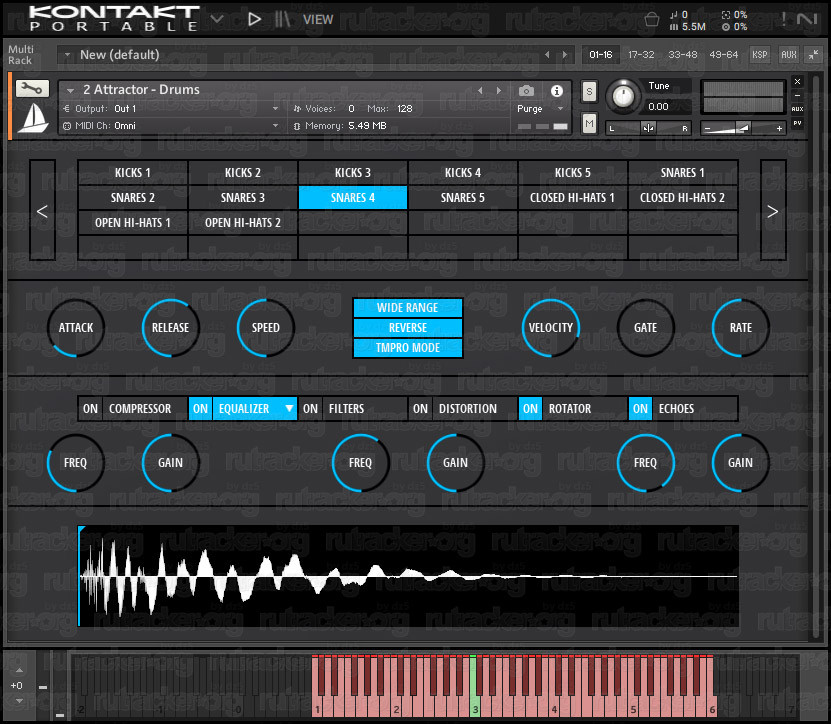Toggle the TMPRO MODE switch

click(408, 348)
